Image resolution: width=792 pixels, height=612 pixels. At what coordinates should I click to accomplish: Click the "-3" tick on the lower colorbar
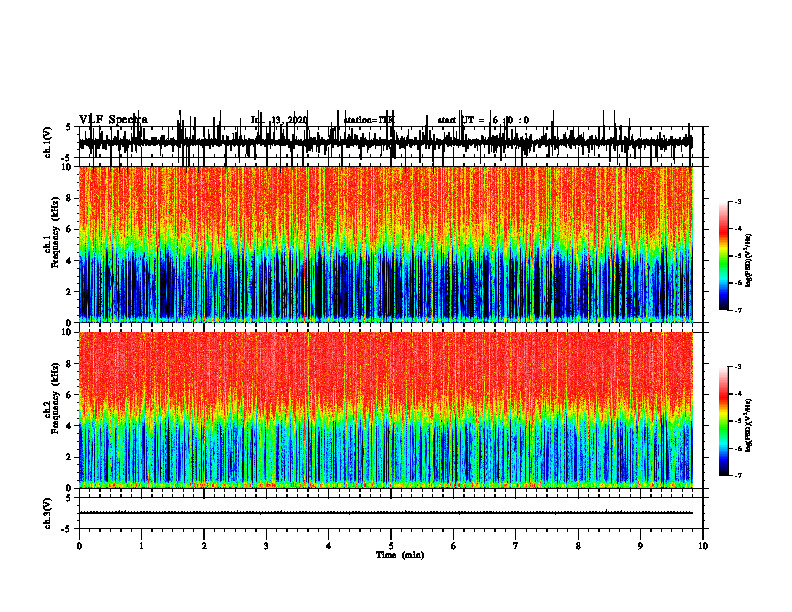(738, 367)
